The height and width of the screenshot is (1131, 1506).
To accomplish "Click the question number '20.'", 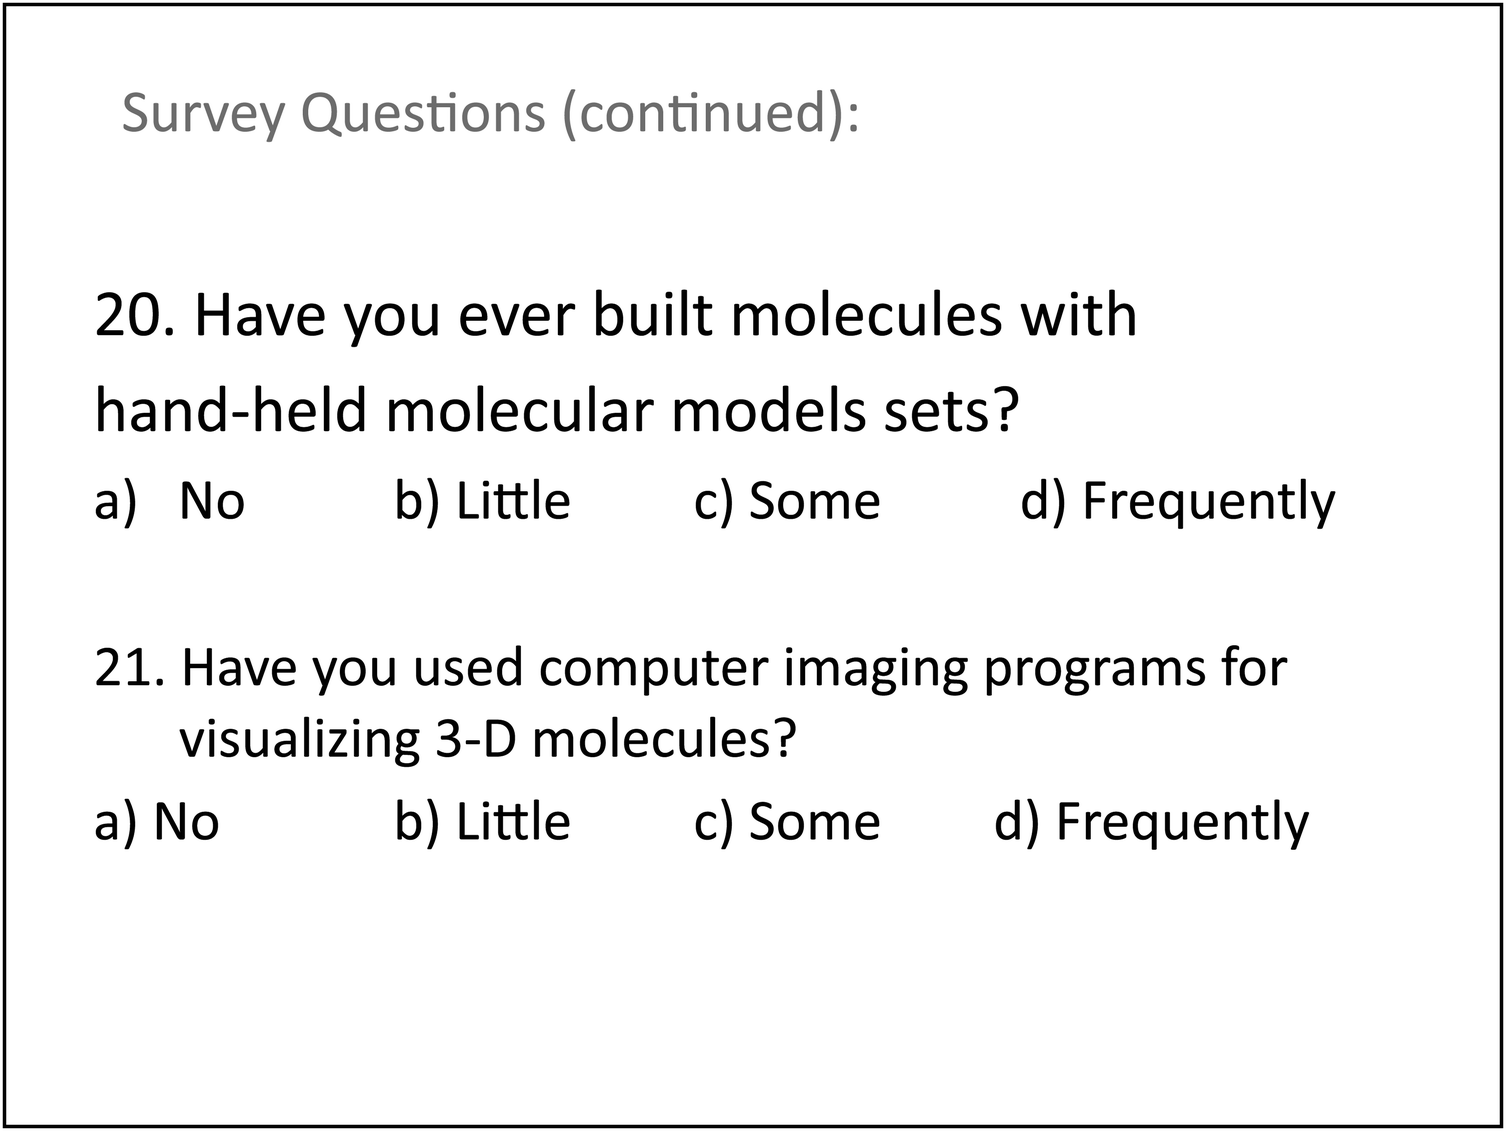I will pyautogui.click(x=135, y=315).
